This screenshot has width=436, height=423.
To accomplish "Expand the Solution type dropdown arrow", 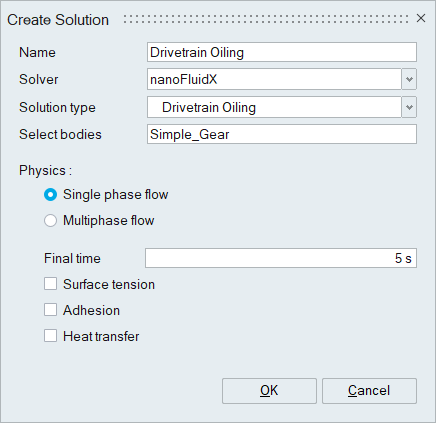I will pos(409,107).
